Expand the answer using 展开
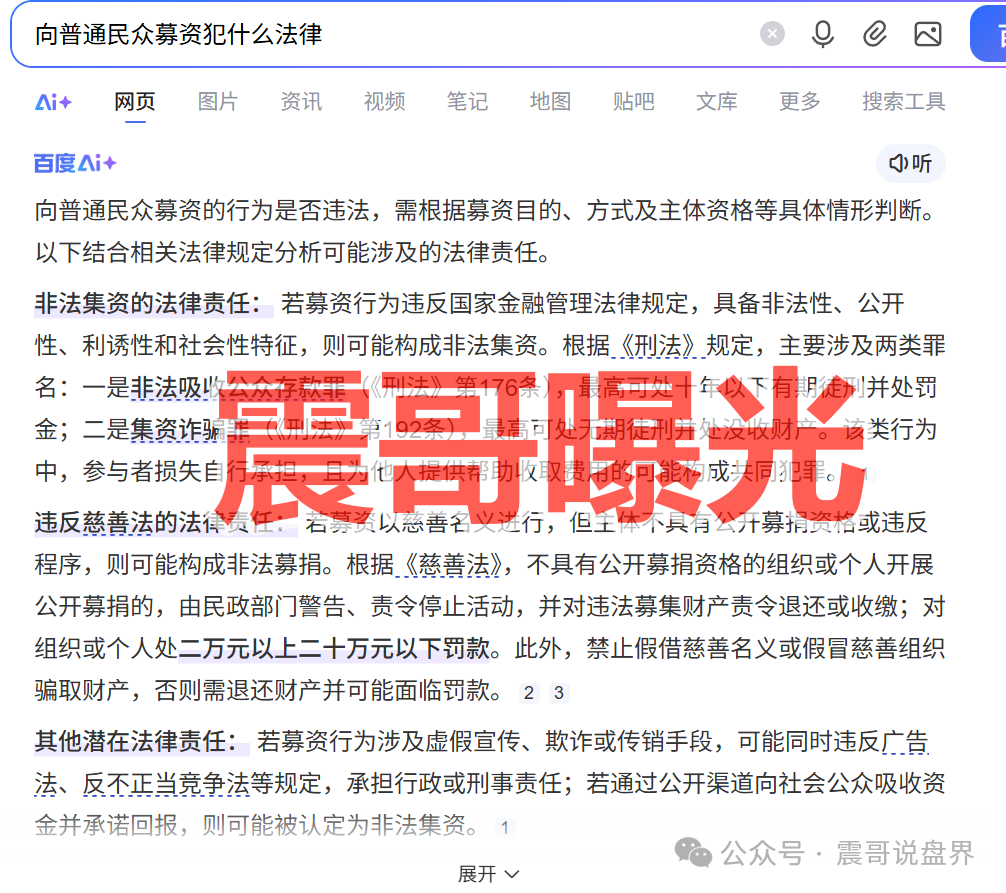Viewport: 1006px width, 893px height. tap(488, 872)
